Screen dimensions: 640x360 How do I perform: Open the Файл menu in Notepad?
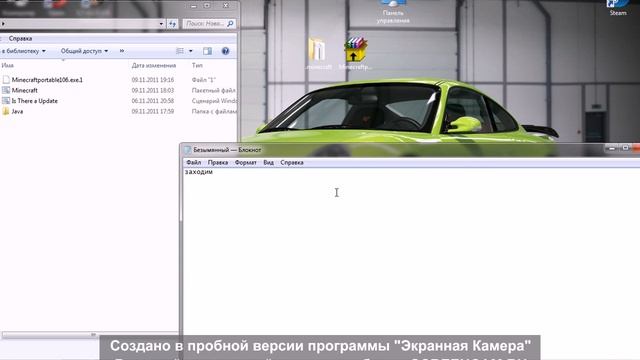point(193,162)
